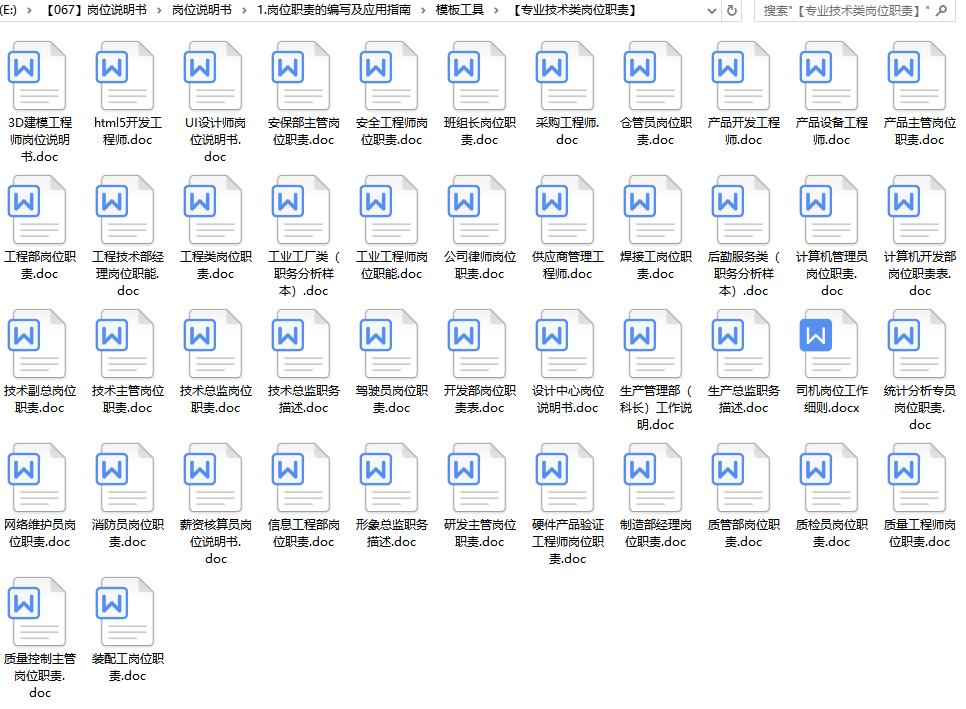Select the 工程类岗位职责.doc icon

click(x=213, y=209)
